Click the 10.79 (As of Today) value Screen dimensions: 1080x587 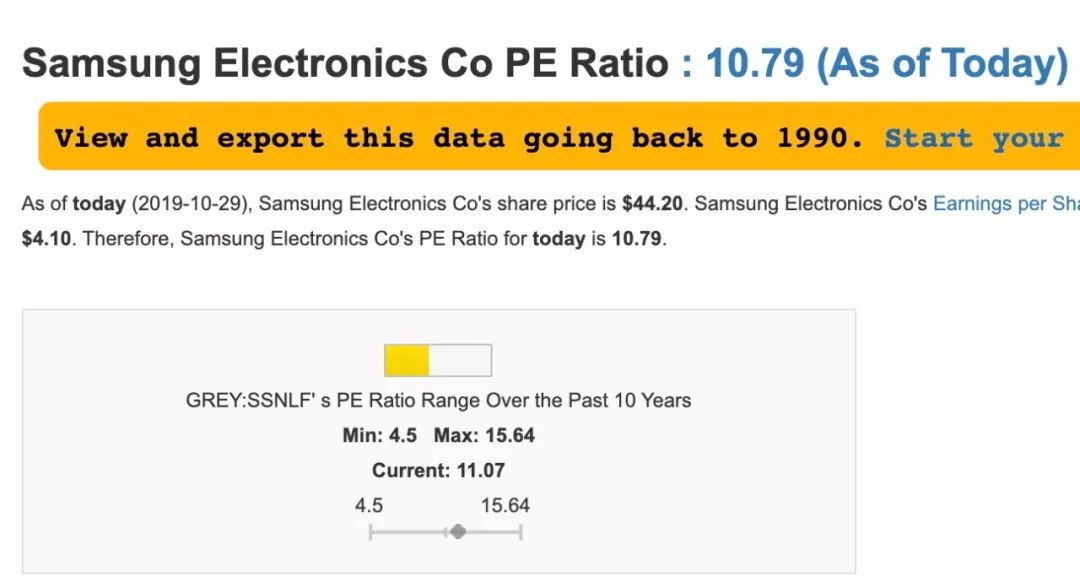(x=887, y=63)
